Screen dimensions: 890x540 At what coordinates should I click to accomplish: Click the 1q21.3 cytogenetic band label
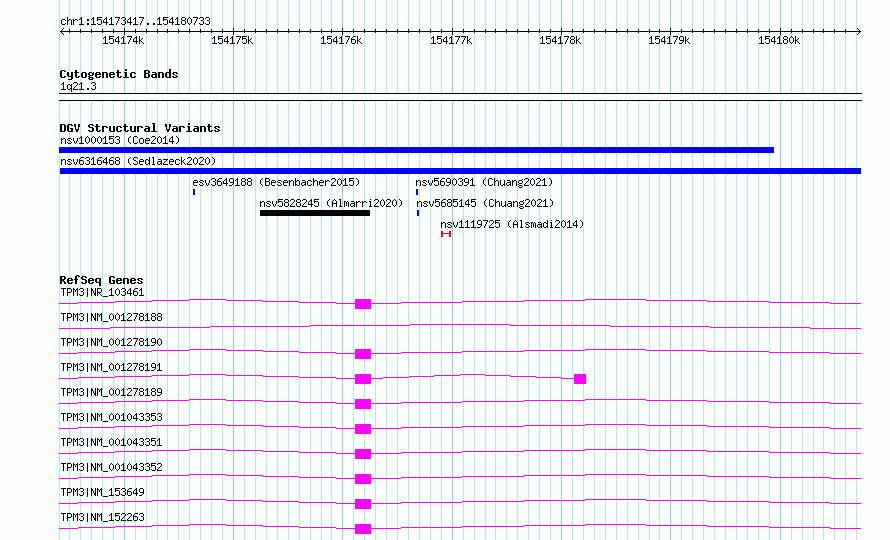(78, 87)
